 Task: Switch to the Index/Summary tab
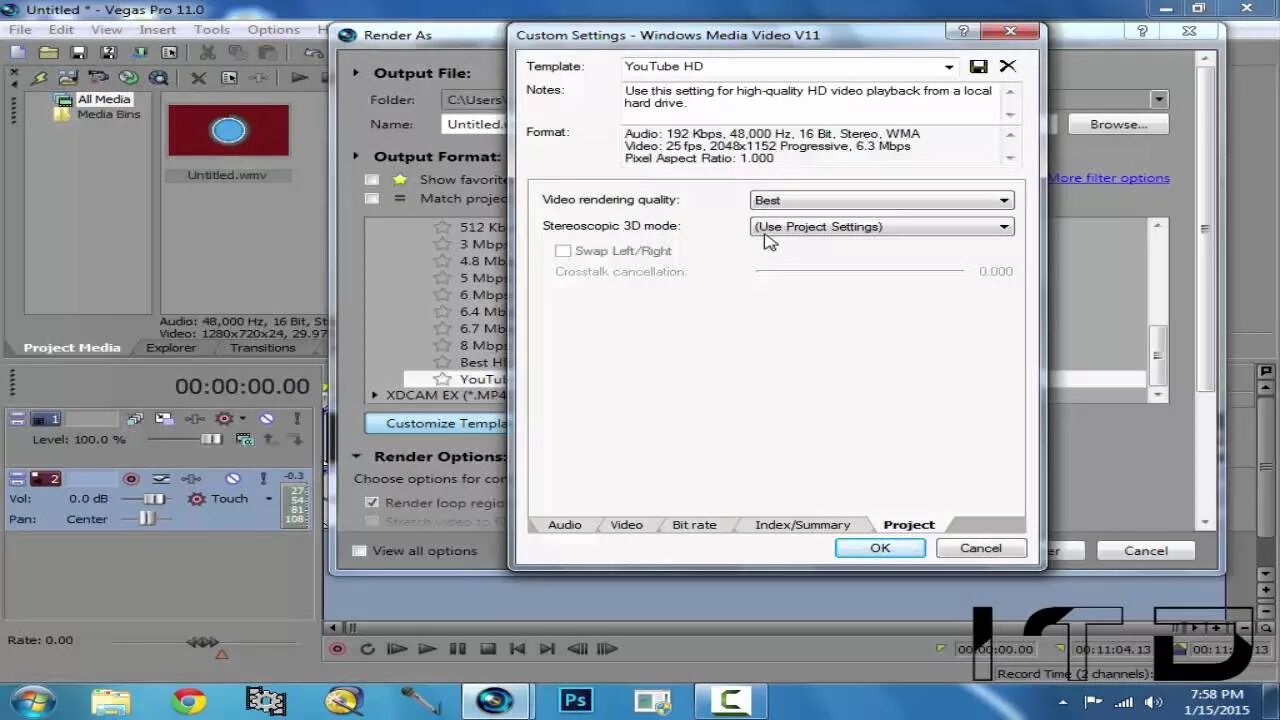802,525
